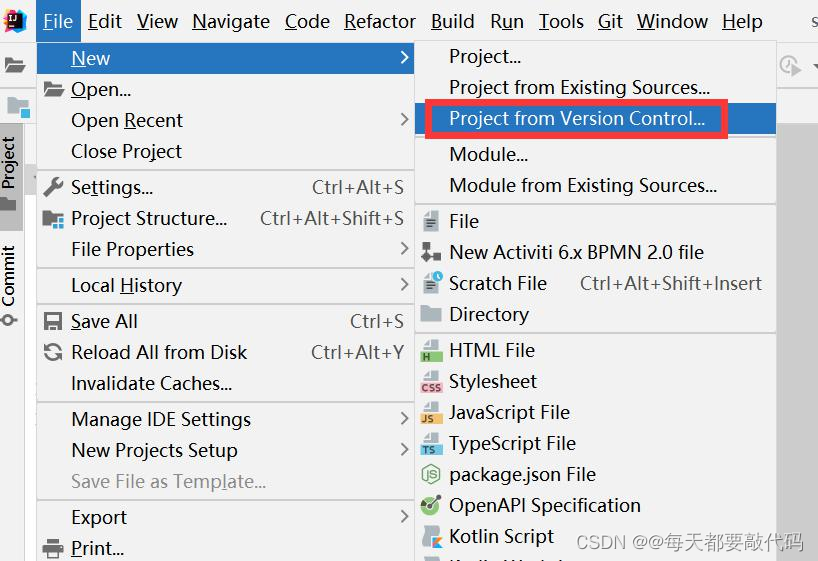Expand the Export submenu arrow

click(404, 517)
